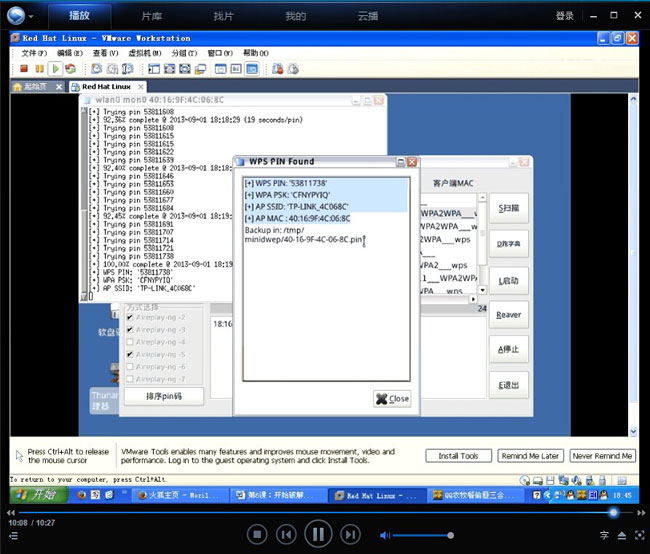The height and width of the screenshot is (554, 650).
Task: Open the Red Hat Linux taskbar item
Action: pos(377,496)
